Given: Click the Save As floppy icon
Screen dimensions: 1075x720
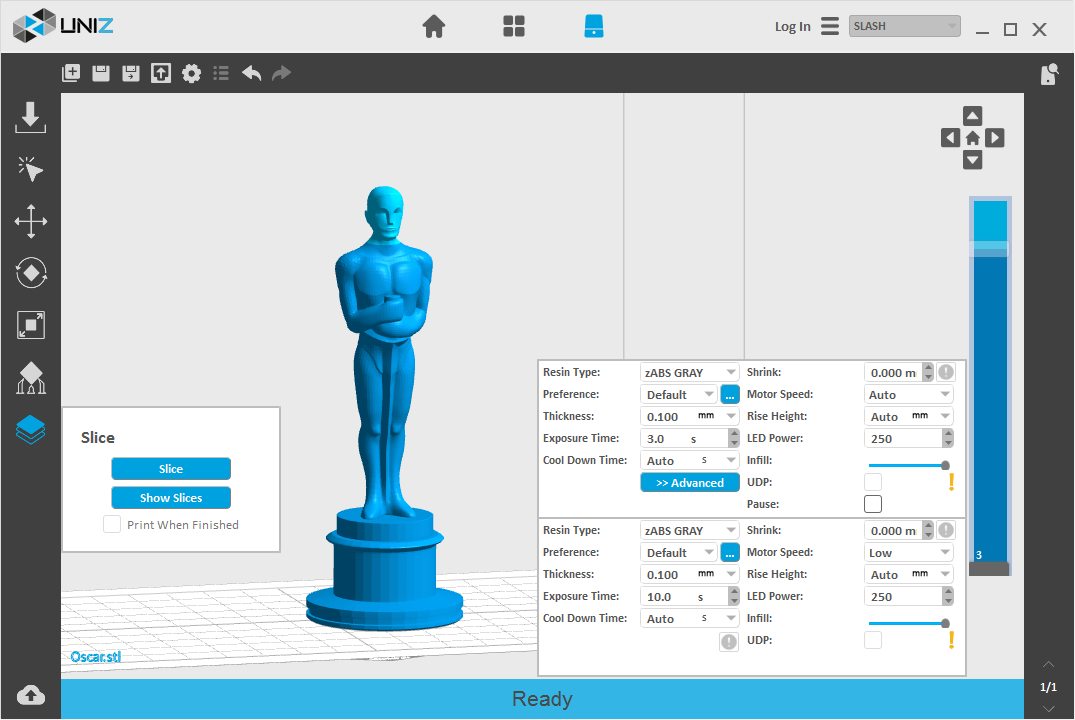Looking at the screenshot, I should click(130, 73).
